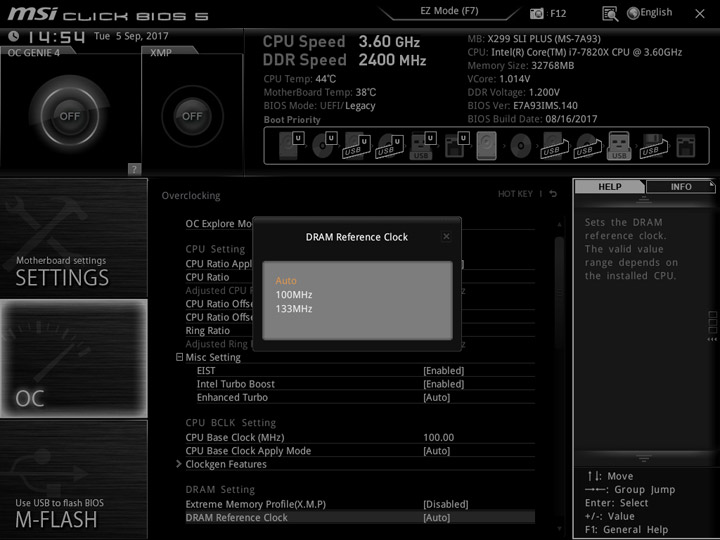Select legacy USB hard disk boot icon
720x540 pixels.
[554, 146]
